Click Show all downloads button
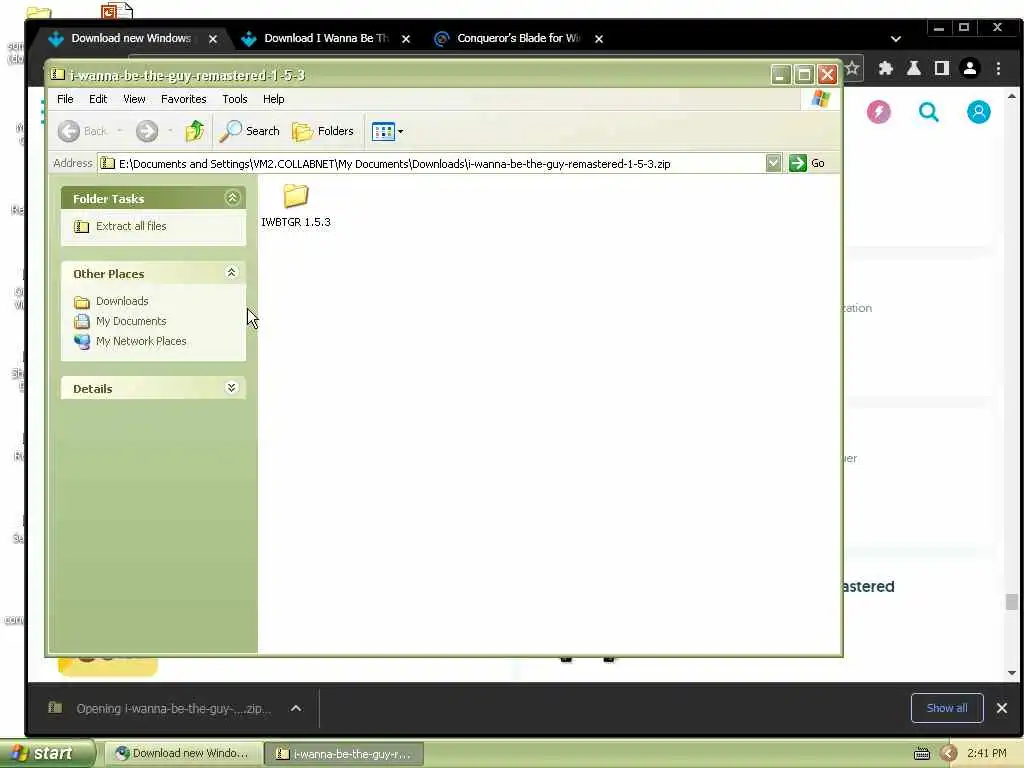Viewport: 1024px width, 768px height. (x=947, y=708)
